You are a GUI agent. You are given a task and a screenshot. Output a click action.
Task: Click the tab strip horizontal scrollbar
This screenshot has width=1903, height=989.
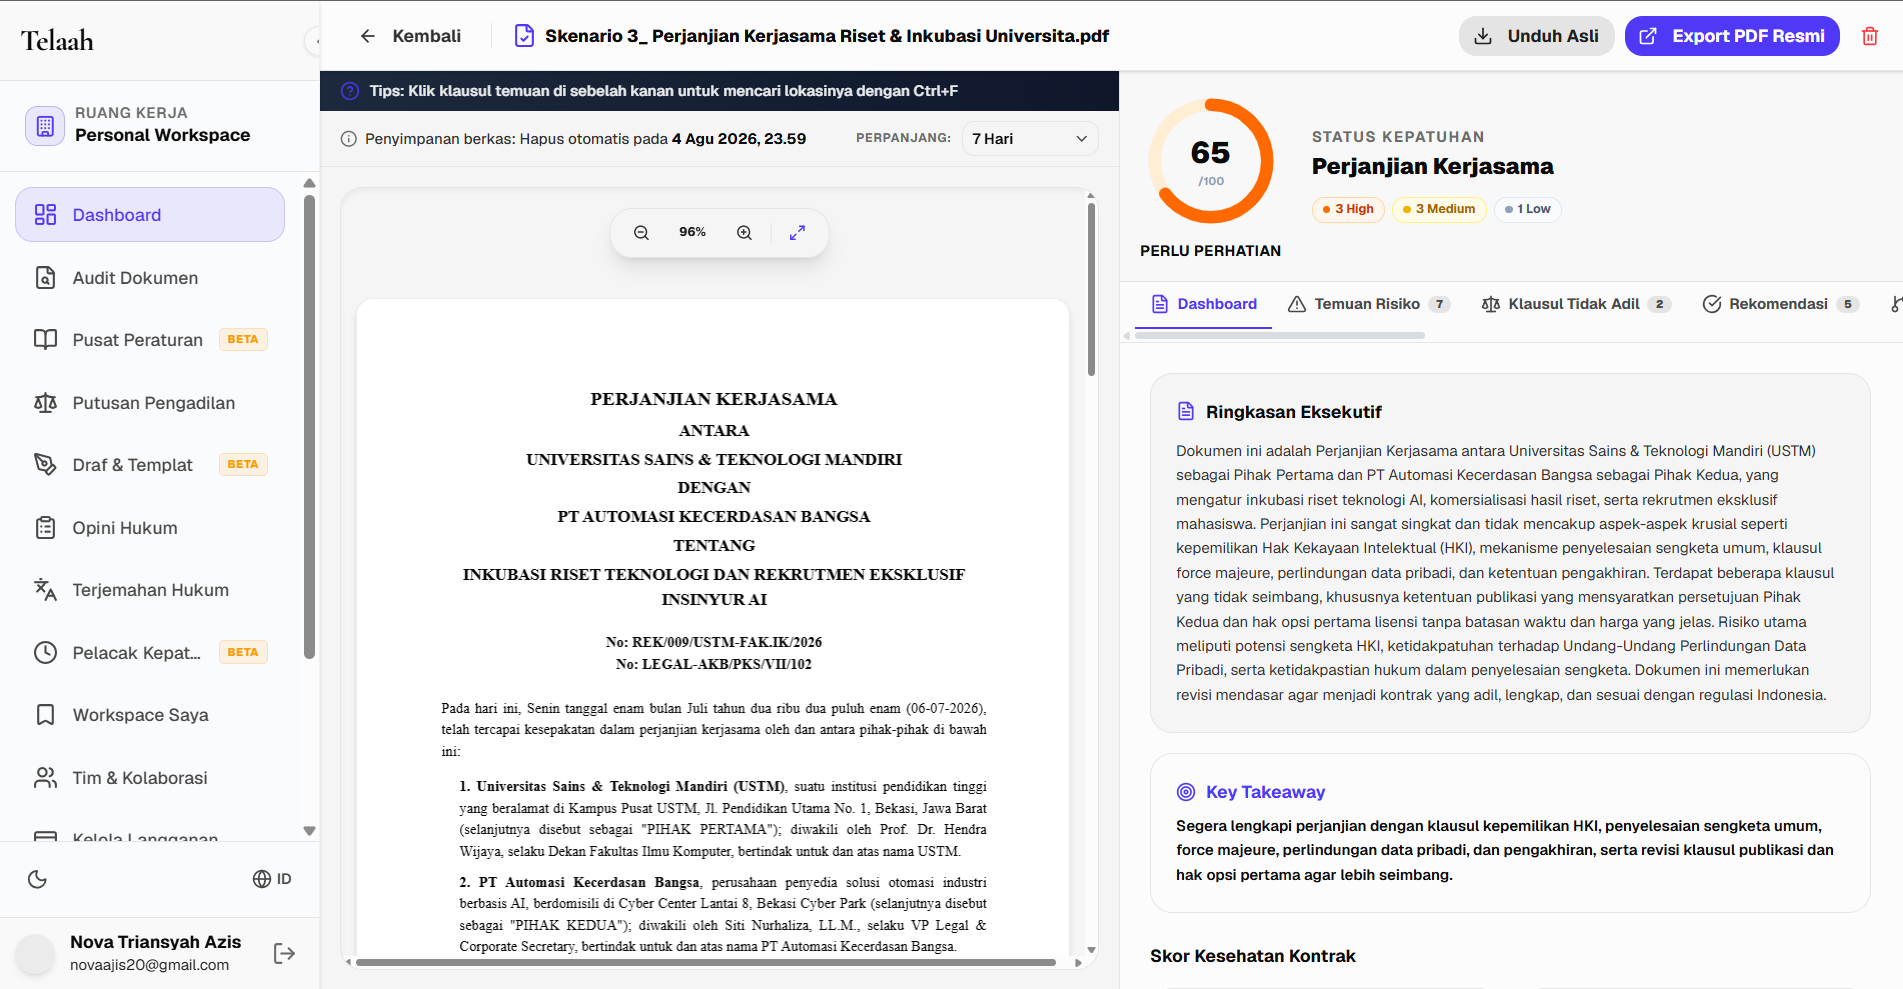point(1280,336)
